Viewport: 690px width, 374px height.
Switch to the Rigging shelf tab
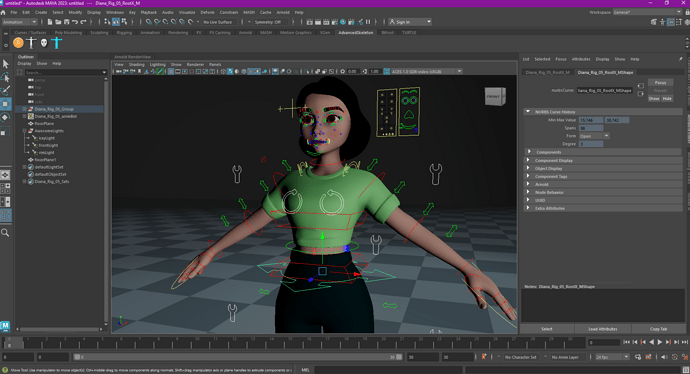(x=124, y=33)
